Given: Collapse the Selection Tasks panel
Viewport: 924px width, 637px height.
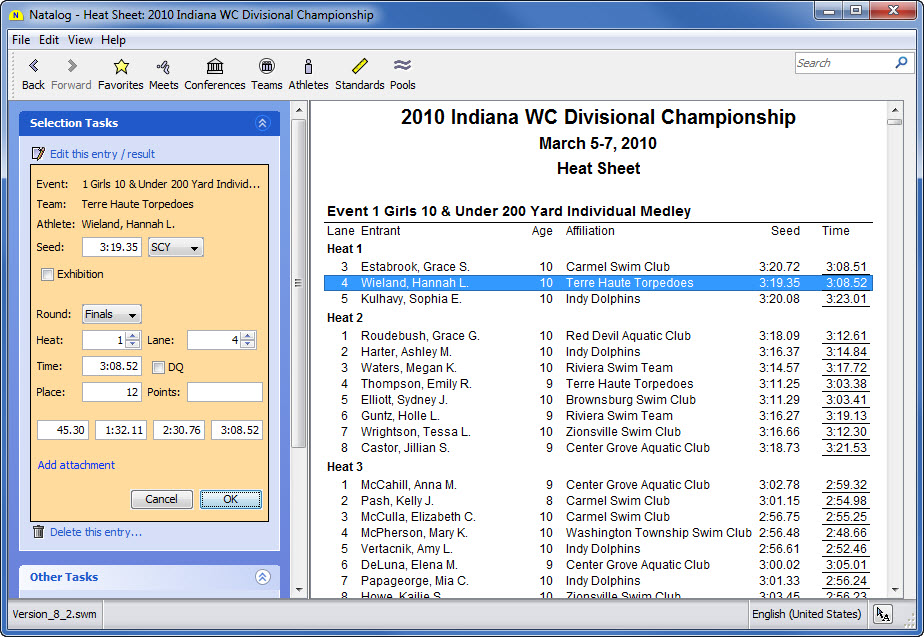Looking at the screenshot, I should tap(262, 123).
